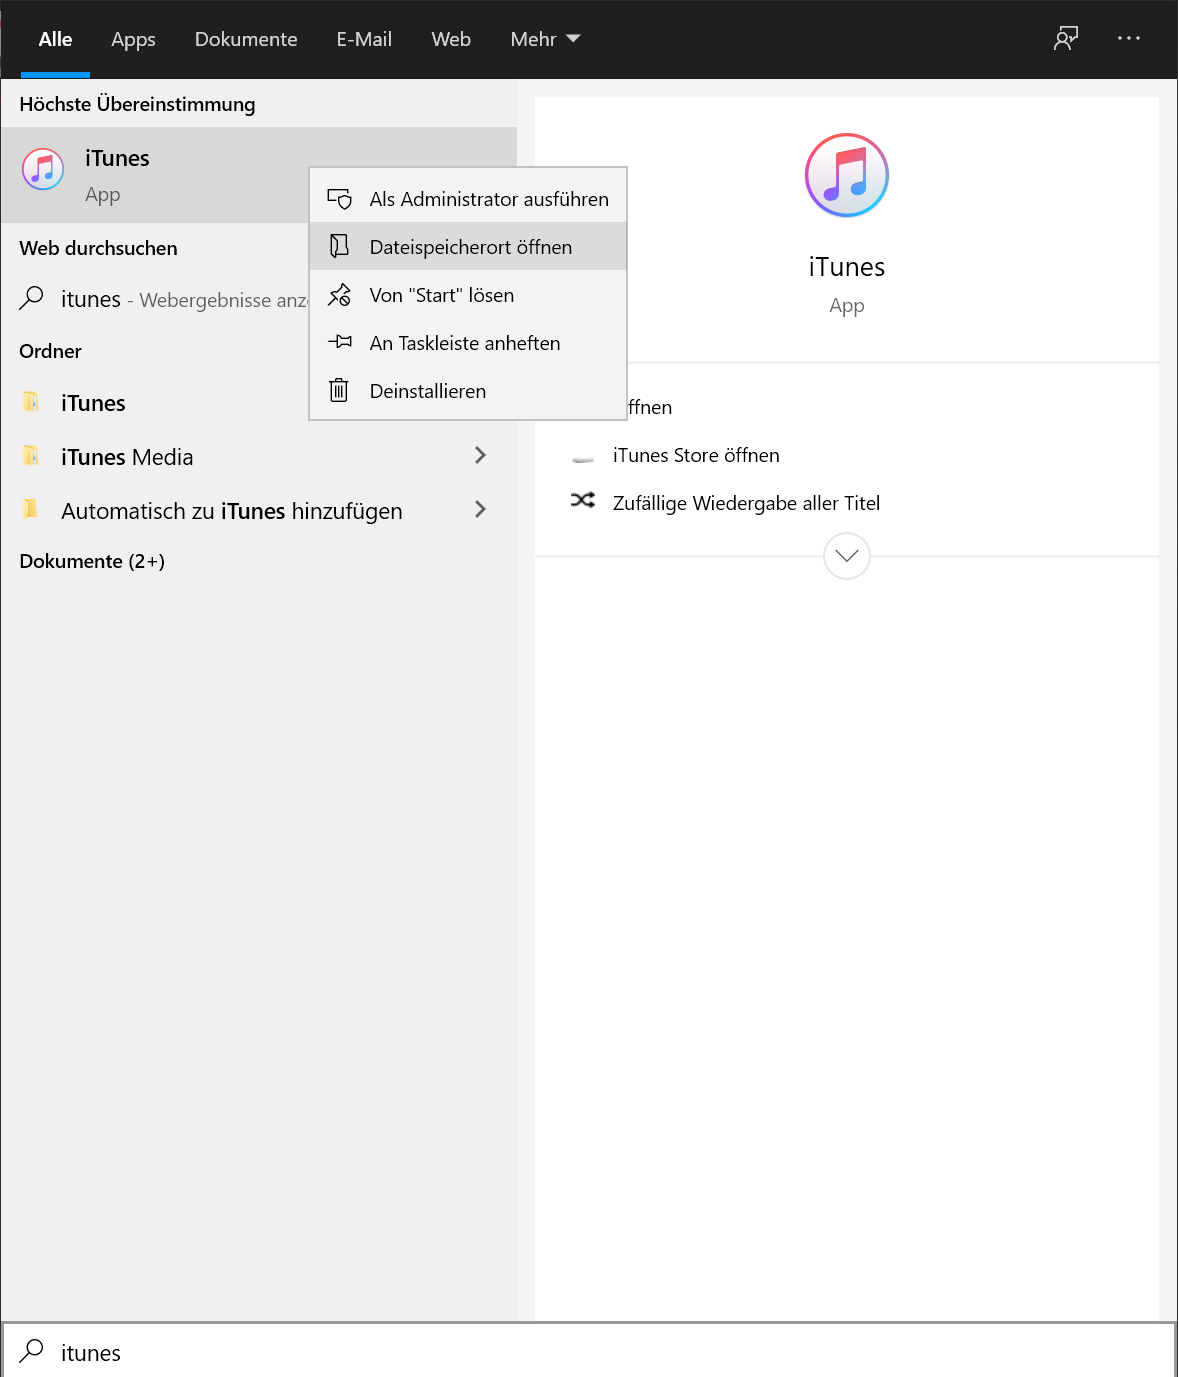This screenshot has width=1178, height=1377.
Task: Click the web search magnifier icon
Action: point(32,298)
